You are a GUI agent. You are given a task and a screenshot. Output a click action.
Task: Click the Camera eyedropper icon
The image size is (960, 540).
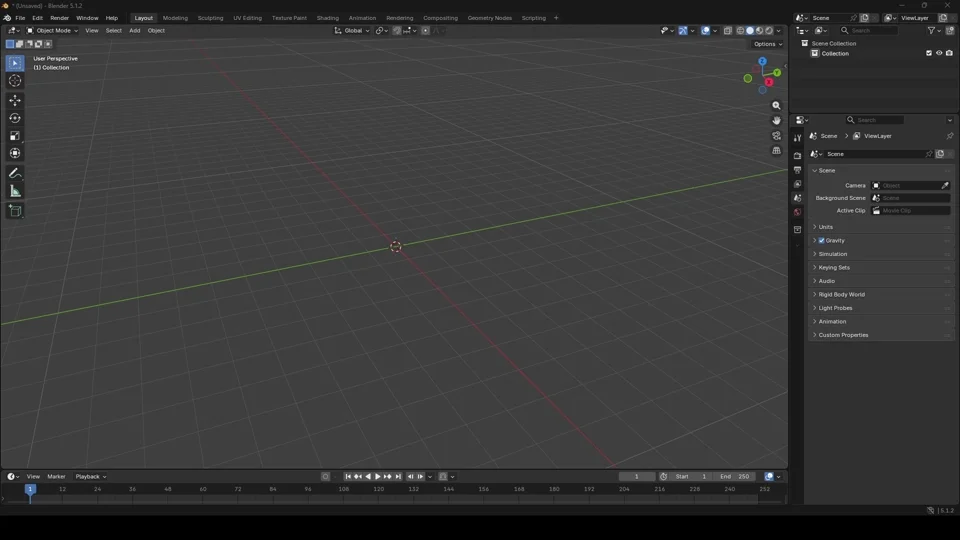(945, 186)
